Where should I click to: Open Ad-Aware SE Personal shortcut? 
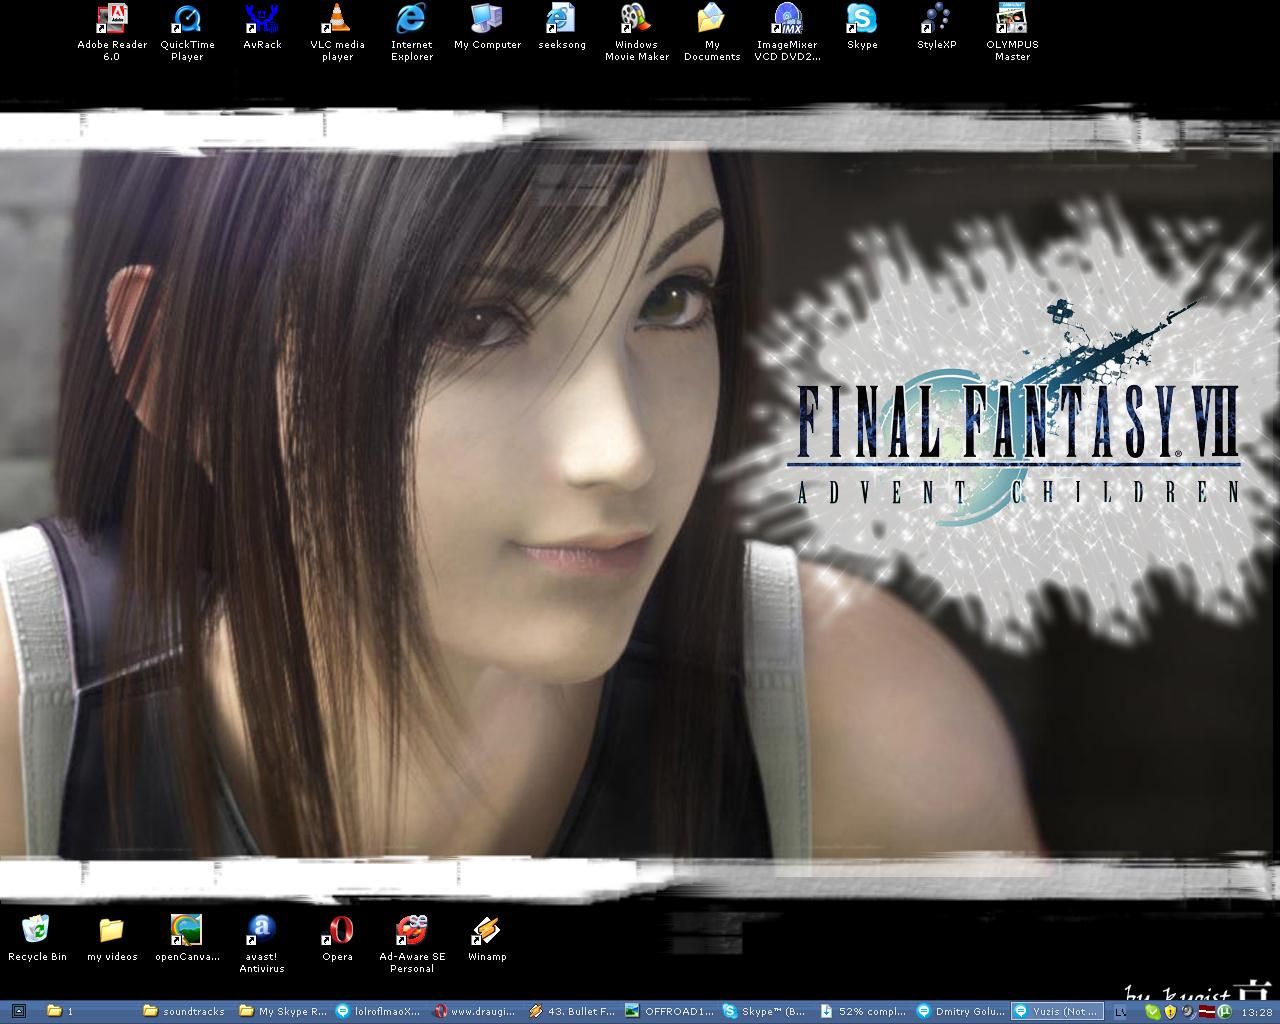[x=412, y=944]
